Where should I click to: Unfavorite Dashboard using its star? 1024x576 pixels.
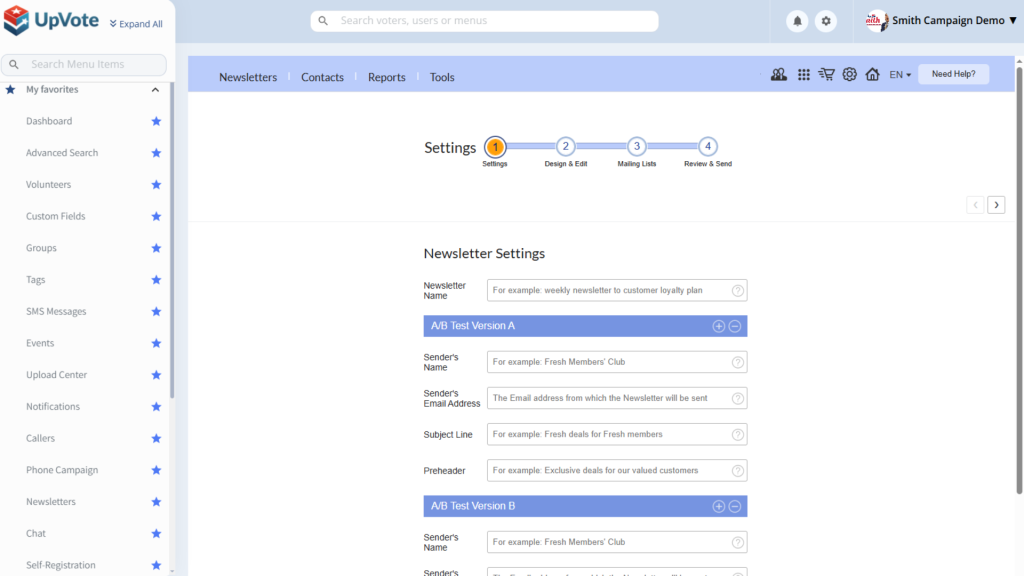point(156,121)
